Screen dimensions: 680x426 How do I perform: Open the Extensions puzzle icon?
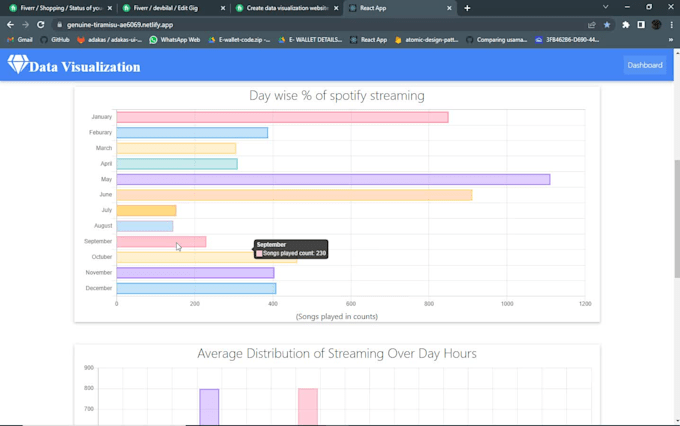point(626,25)
